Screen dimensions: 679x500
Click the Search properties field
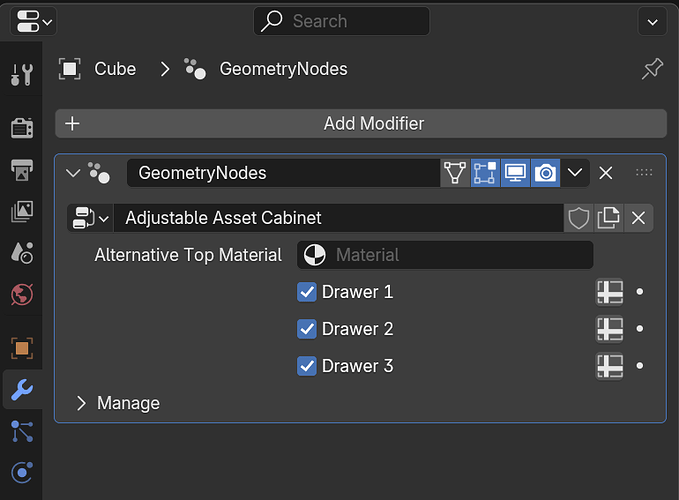point(341,21)
